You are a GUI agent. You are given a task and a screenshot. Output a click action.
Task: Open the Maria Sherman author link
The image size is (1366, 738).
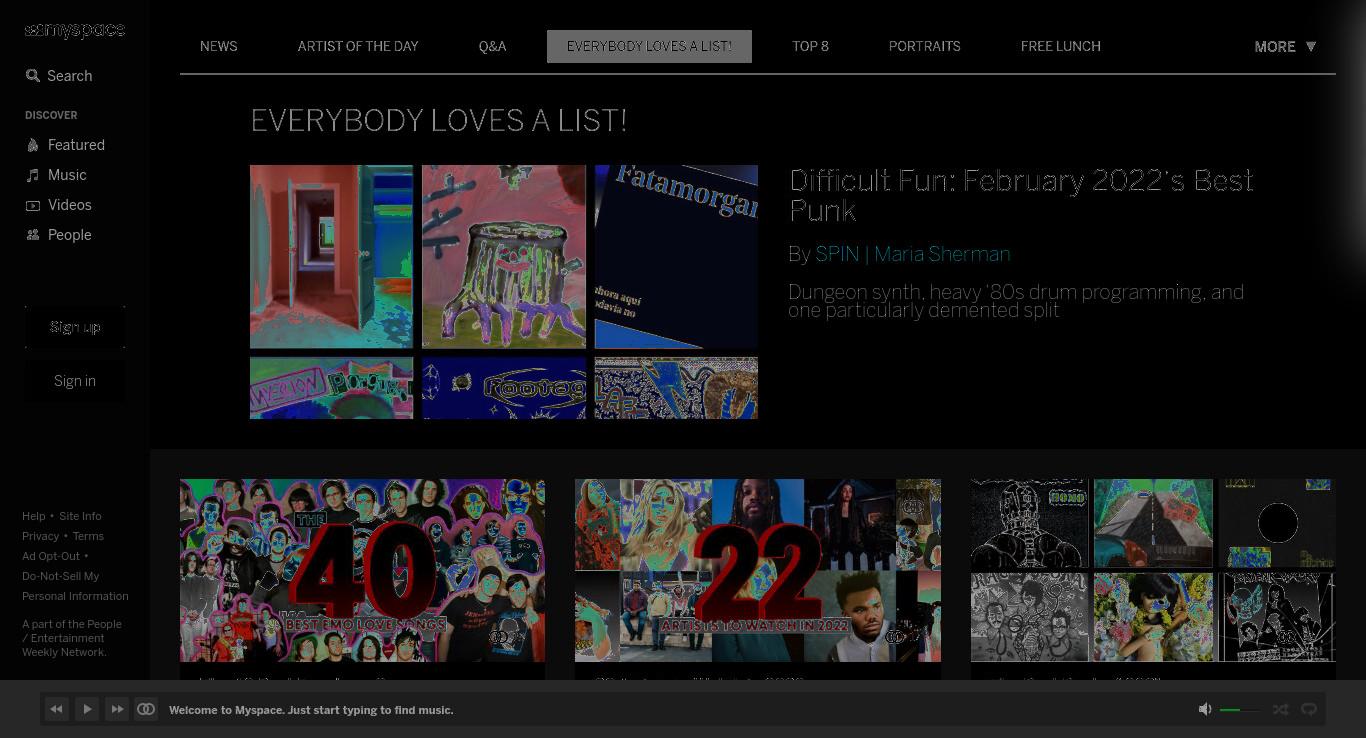coord(942,254)
